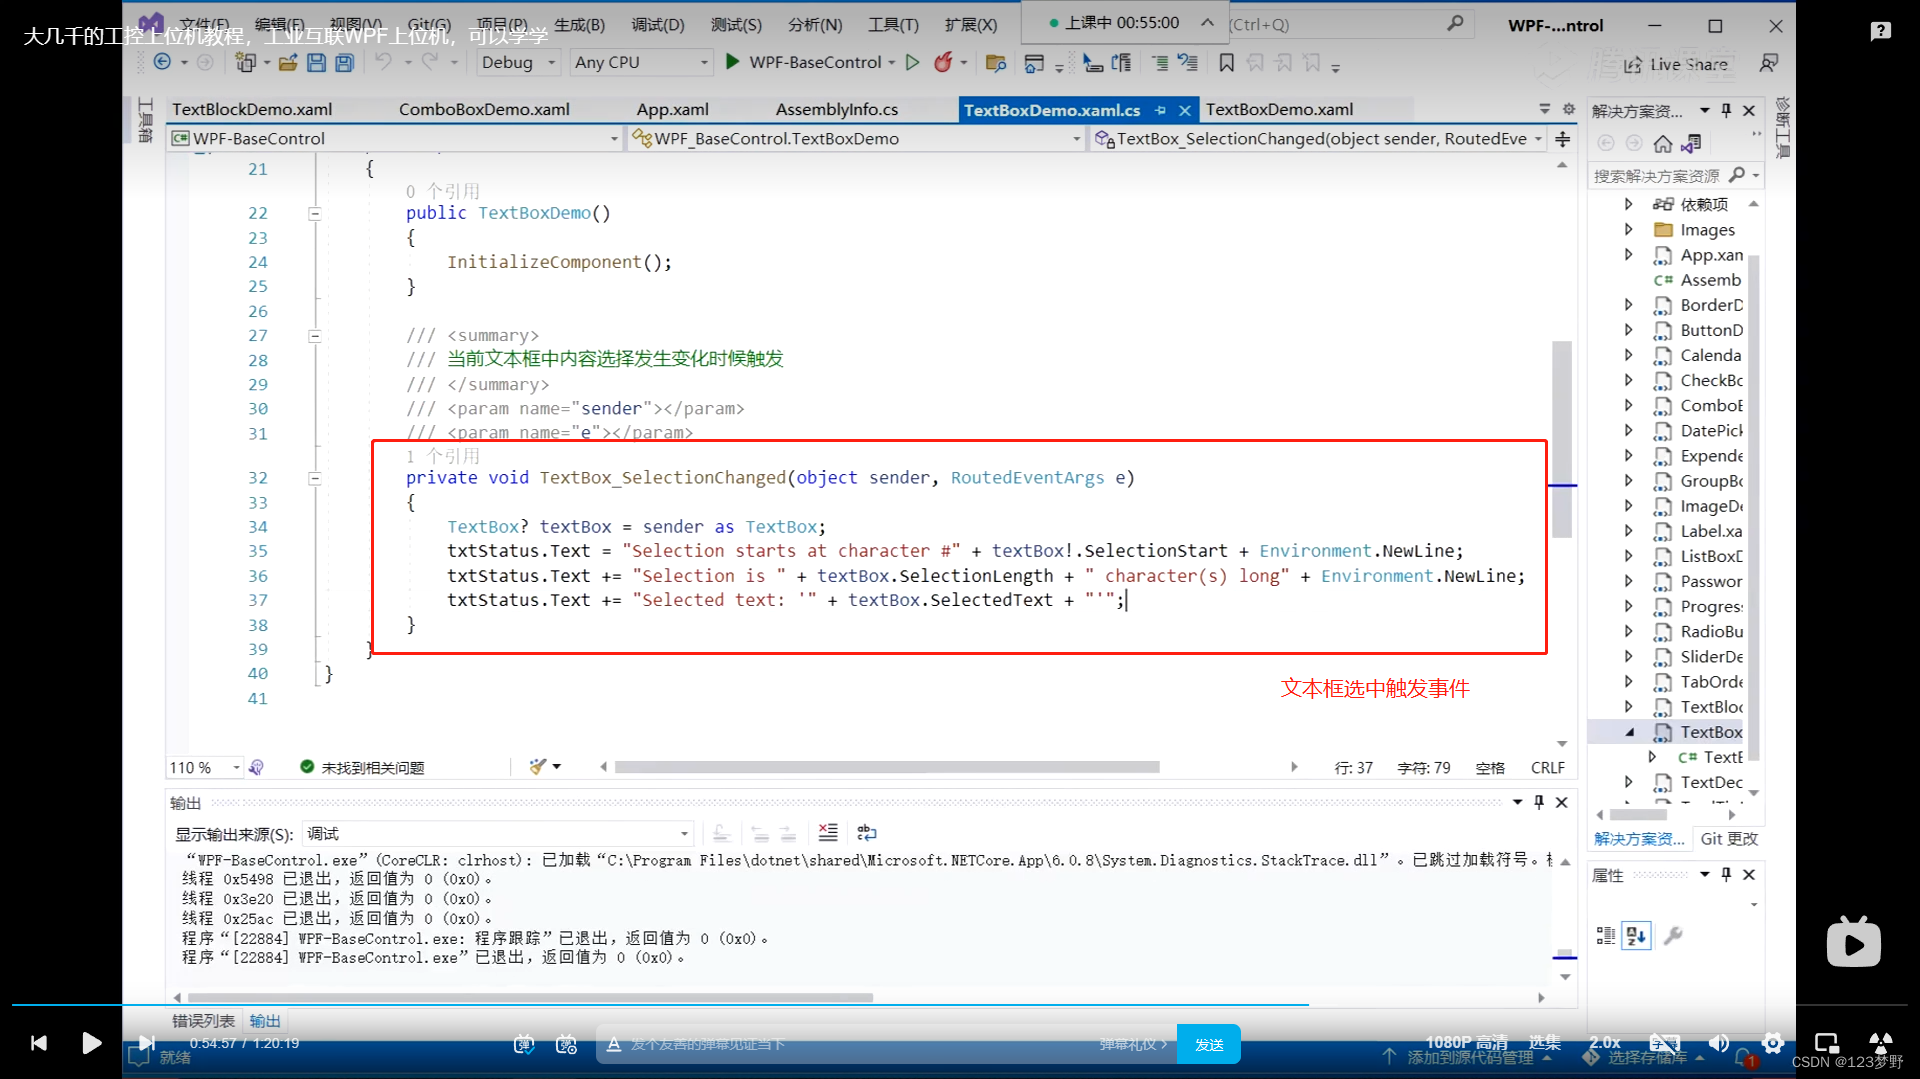The width and height of the screenshot is (1920, 1079).
Task: Switch to TextBoxDemo.xaml tab
Action: 1279,109
